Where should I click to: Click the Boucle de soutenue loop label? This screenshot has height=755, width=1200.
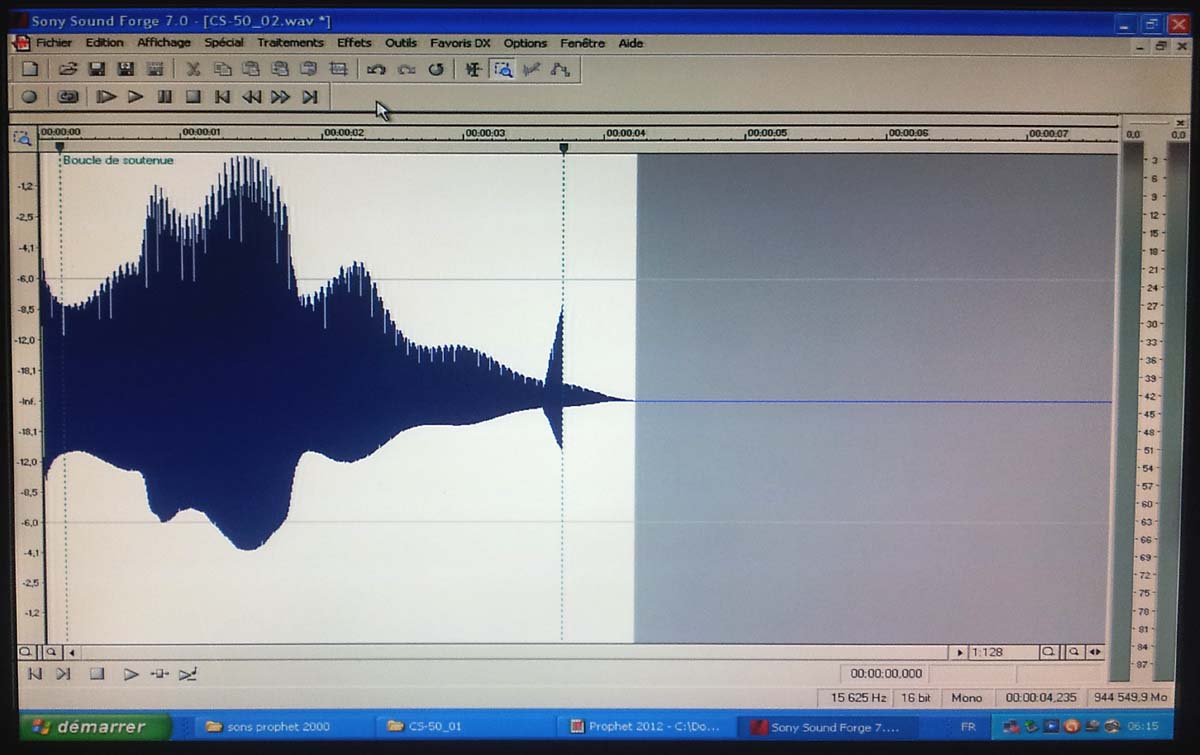coord(118,160)
